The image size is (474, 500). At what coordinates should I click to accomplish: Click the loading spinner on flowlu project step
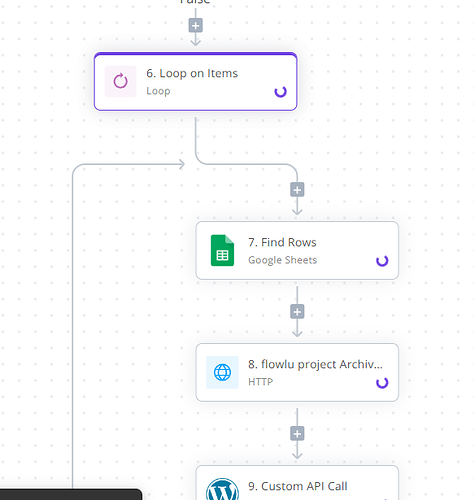[x=382, y=383]
